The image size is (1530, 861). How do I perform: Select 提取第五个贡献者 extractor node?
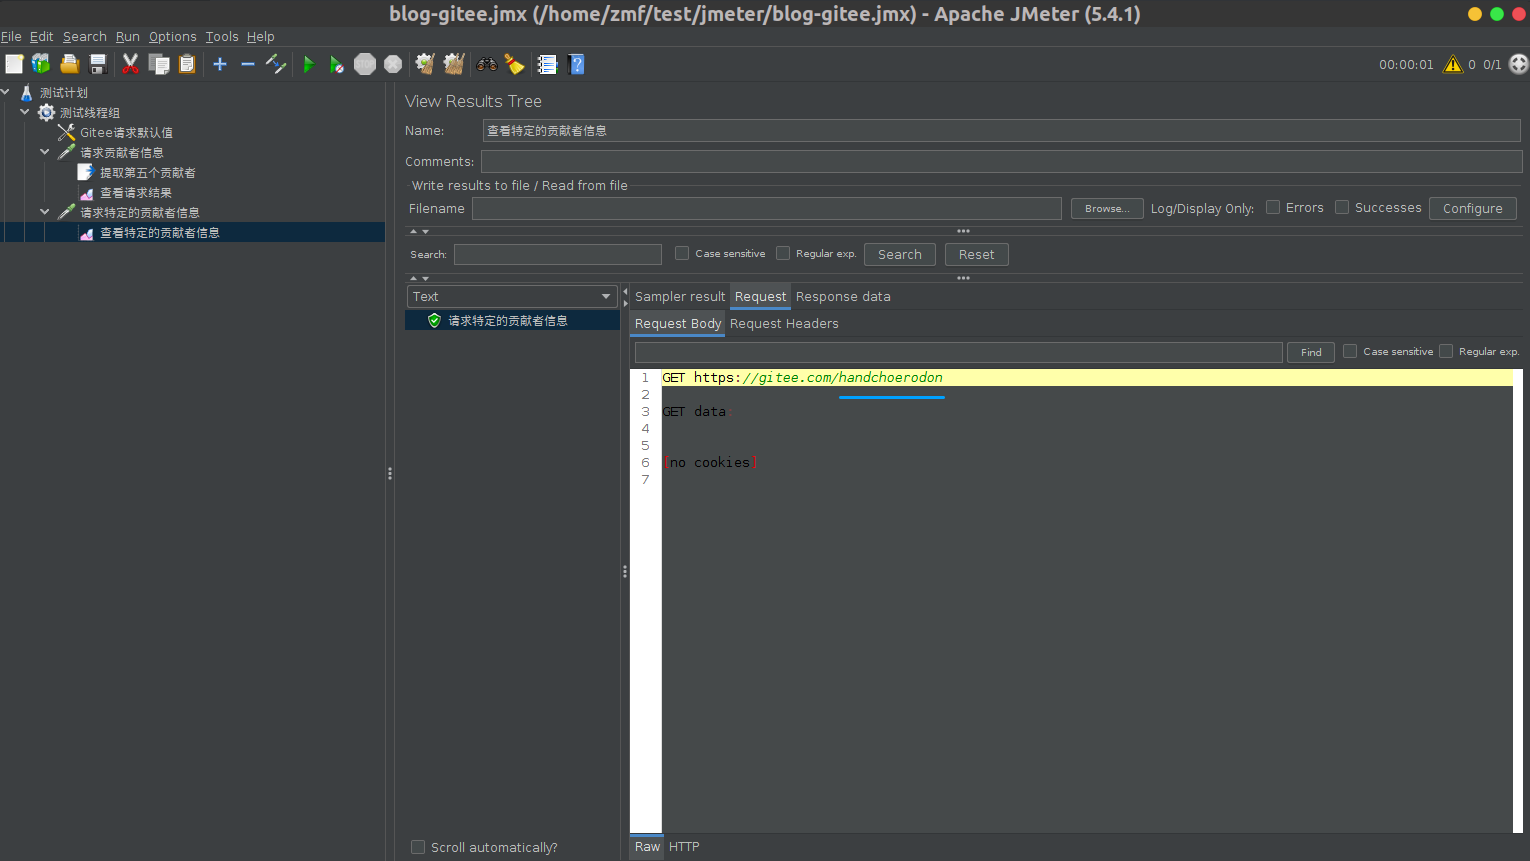(148, 173)
